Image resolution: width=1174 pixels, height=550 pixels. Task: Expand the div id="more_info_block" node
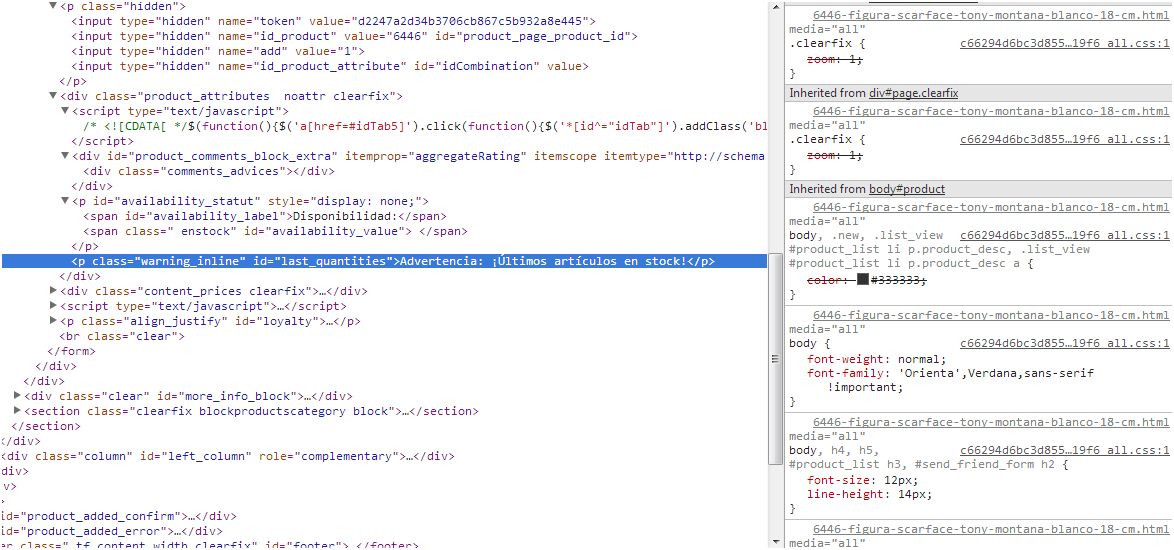(x=17, y=395)
